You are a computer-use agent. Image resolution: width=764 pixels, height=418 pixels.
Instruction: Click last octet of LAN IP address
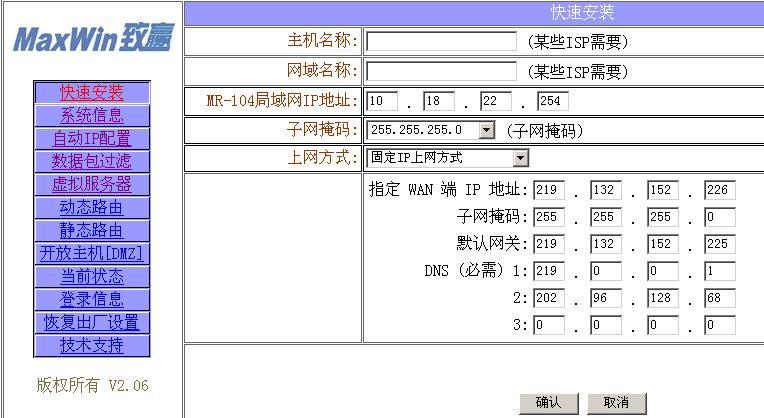tap(552, 101)
